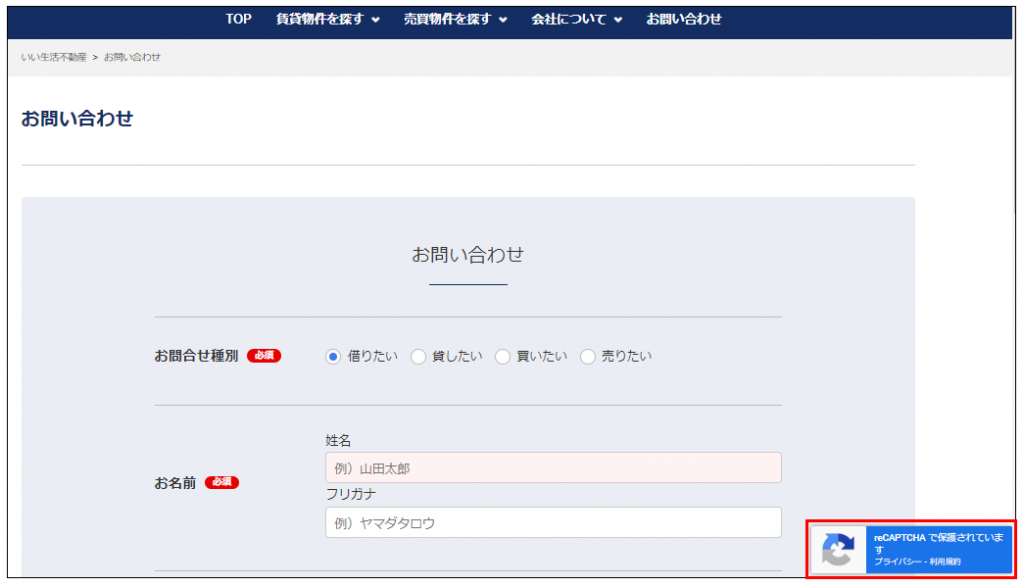1024x587 pixels.
Task: Click the 必須 badge beside お名前
Action: pyautogui.click(x=222, y=483)
